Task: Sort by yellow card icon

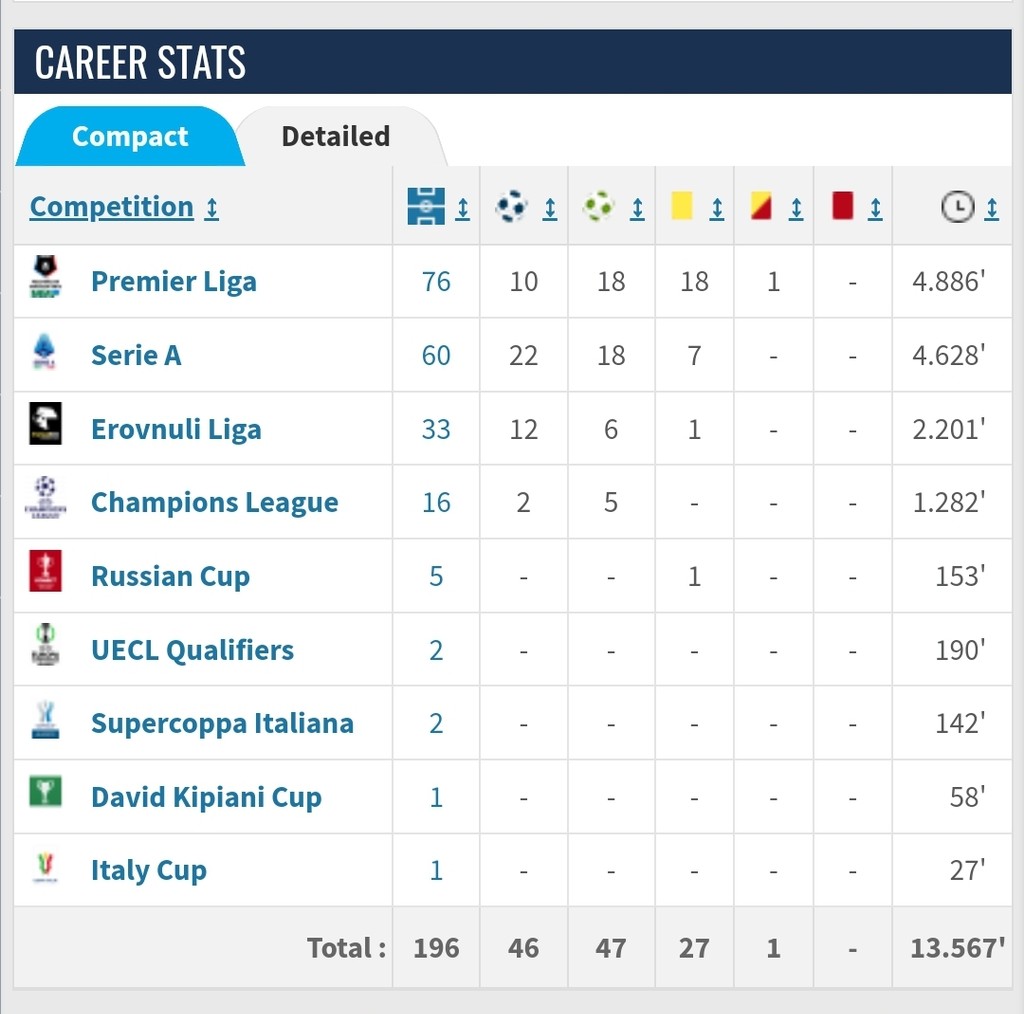Action: pos(683,206)
